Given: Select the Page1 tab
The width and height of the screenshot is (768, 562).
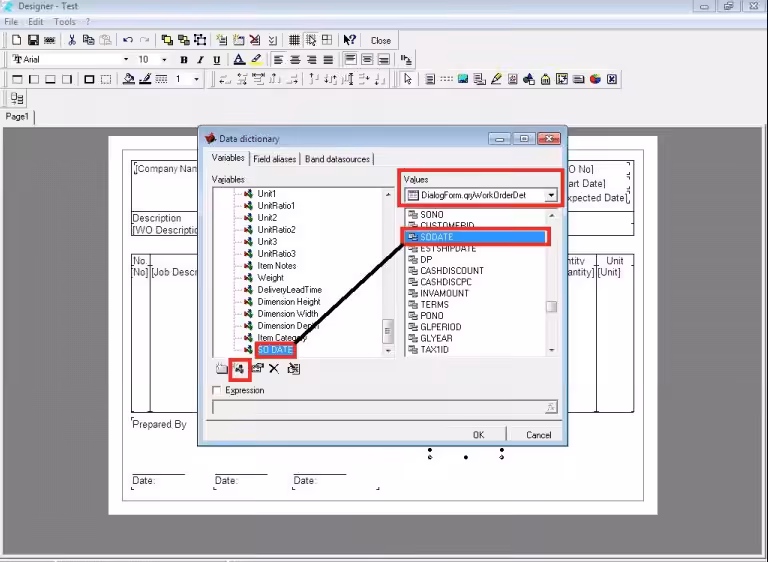Looking at the screenshot, I should point(17,117).
